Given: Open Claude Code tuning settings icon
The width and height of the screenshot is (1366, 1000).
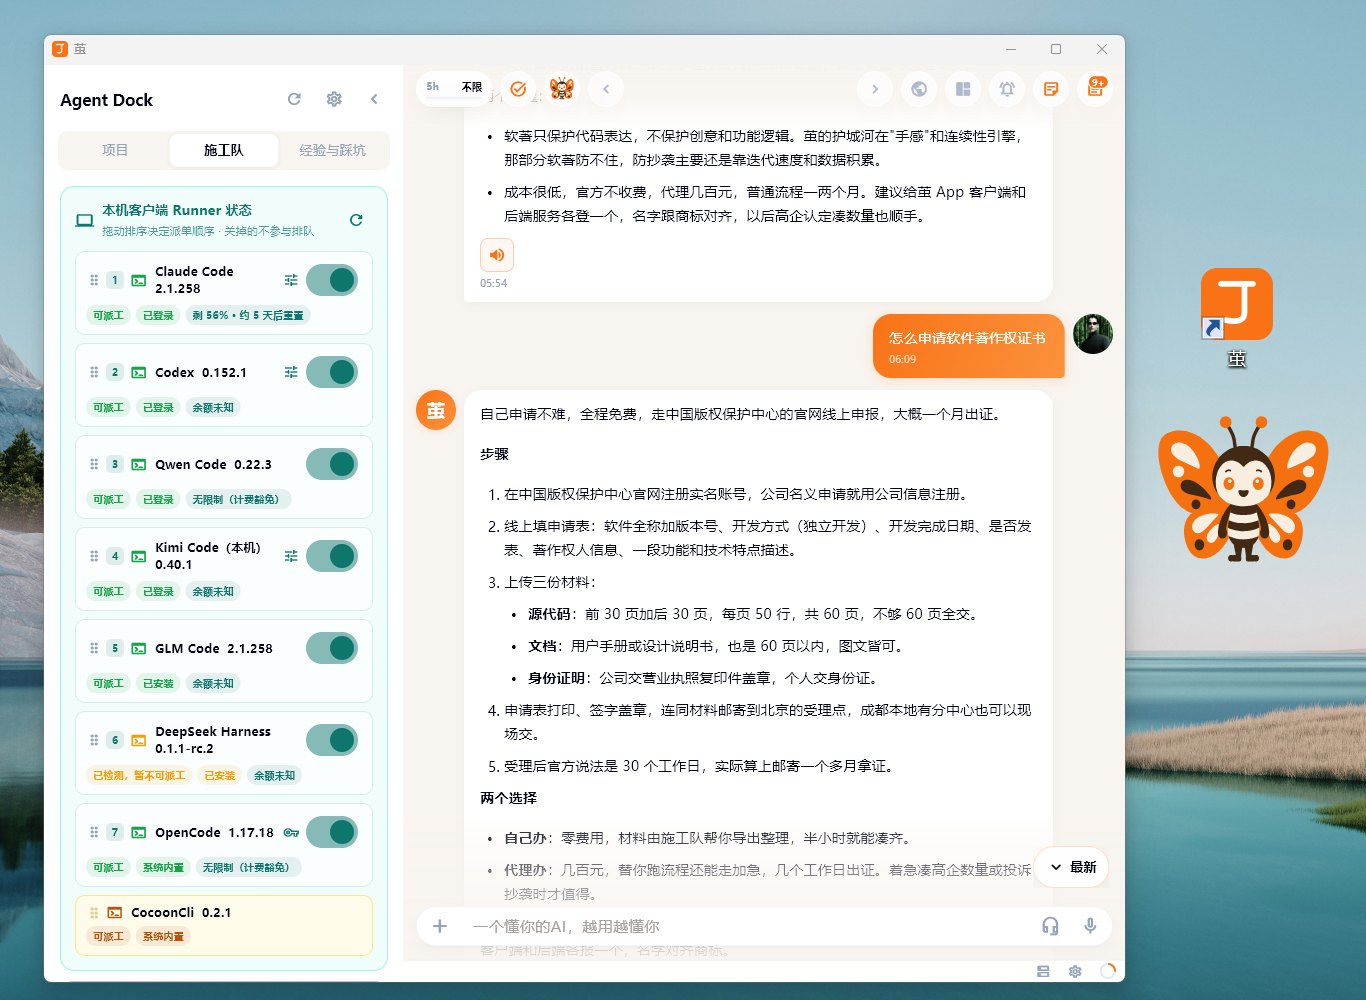Looking at the screenshot, I should point(291,280).
